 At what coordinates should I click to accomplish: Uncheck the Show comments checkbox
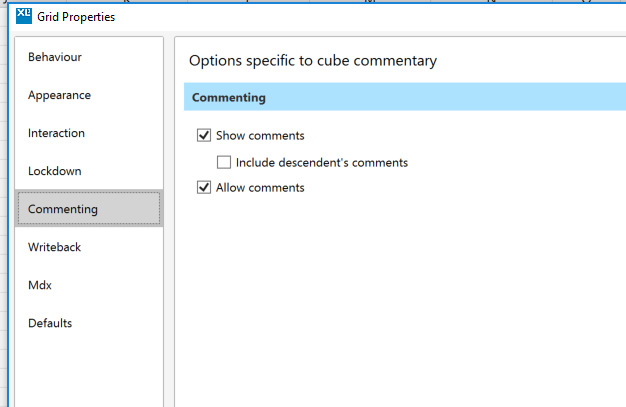(205, 135)
